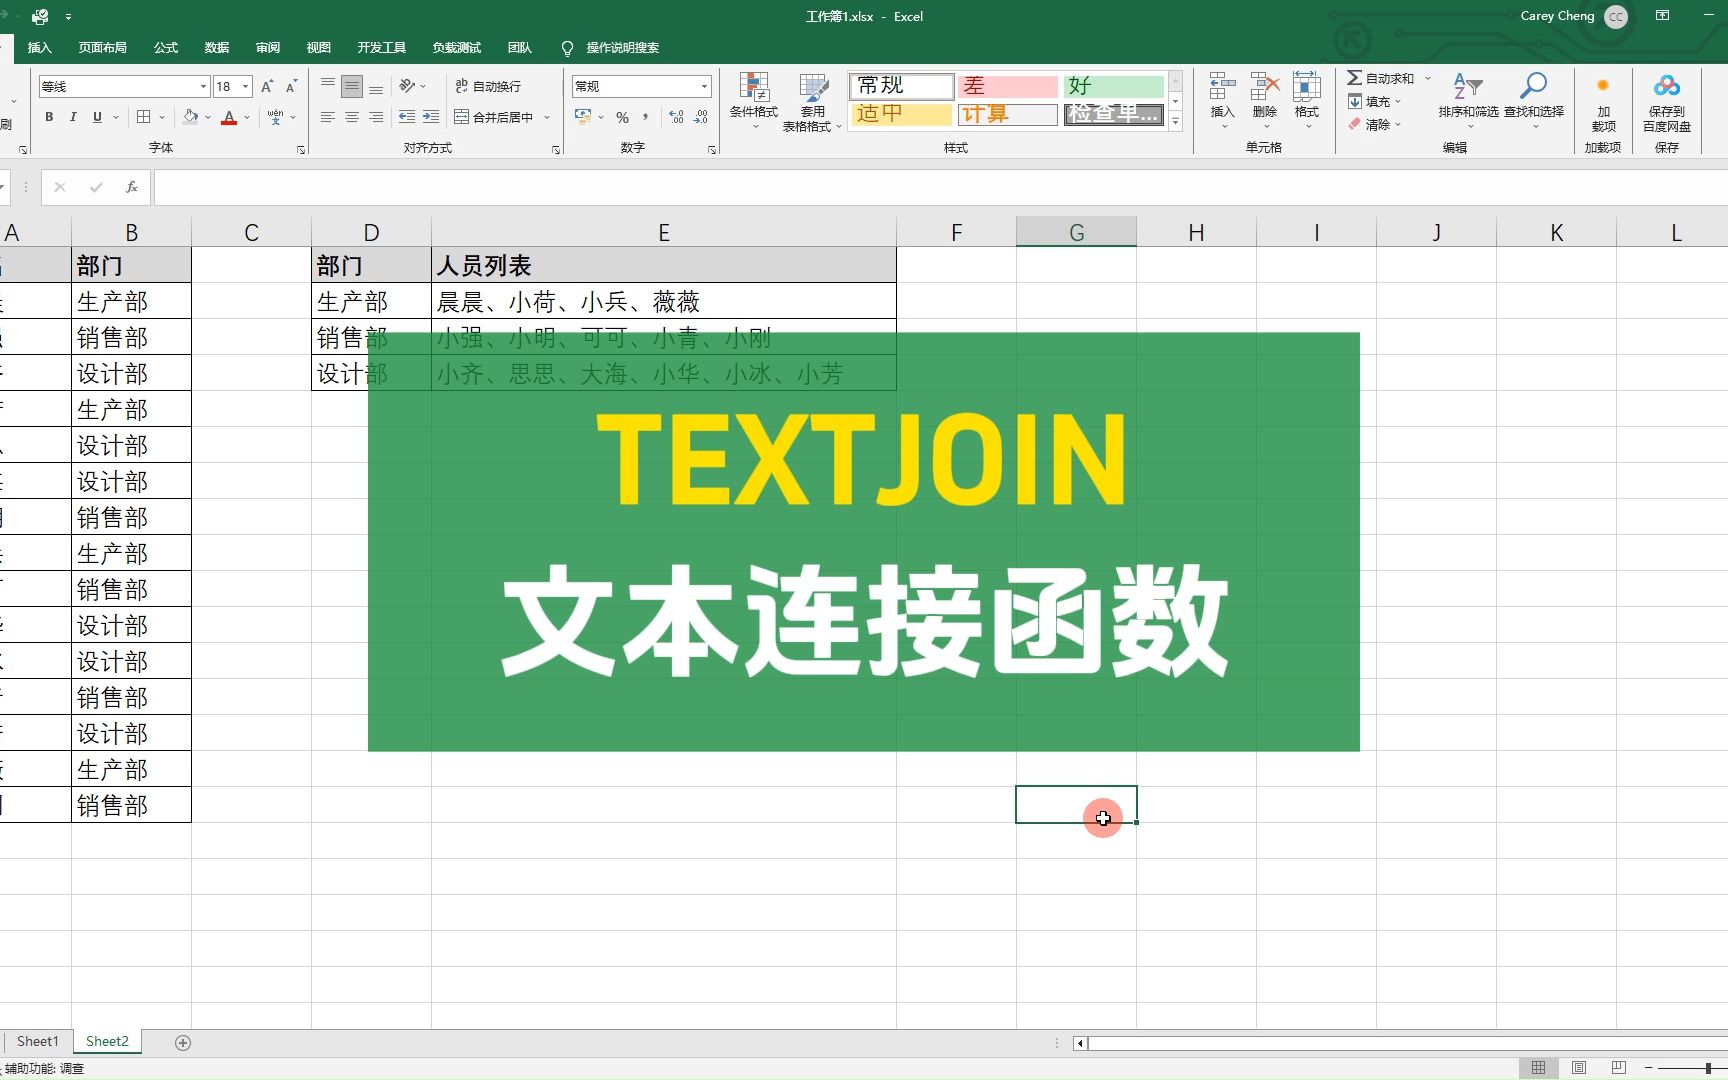The width and height of the screenshot is (1728, 1080).
Task: Decrease the indent level
Action: 407,117
